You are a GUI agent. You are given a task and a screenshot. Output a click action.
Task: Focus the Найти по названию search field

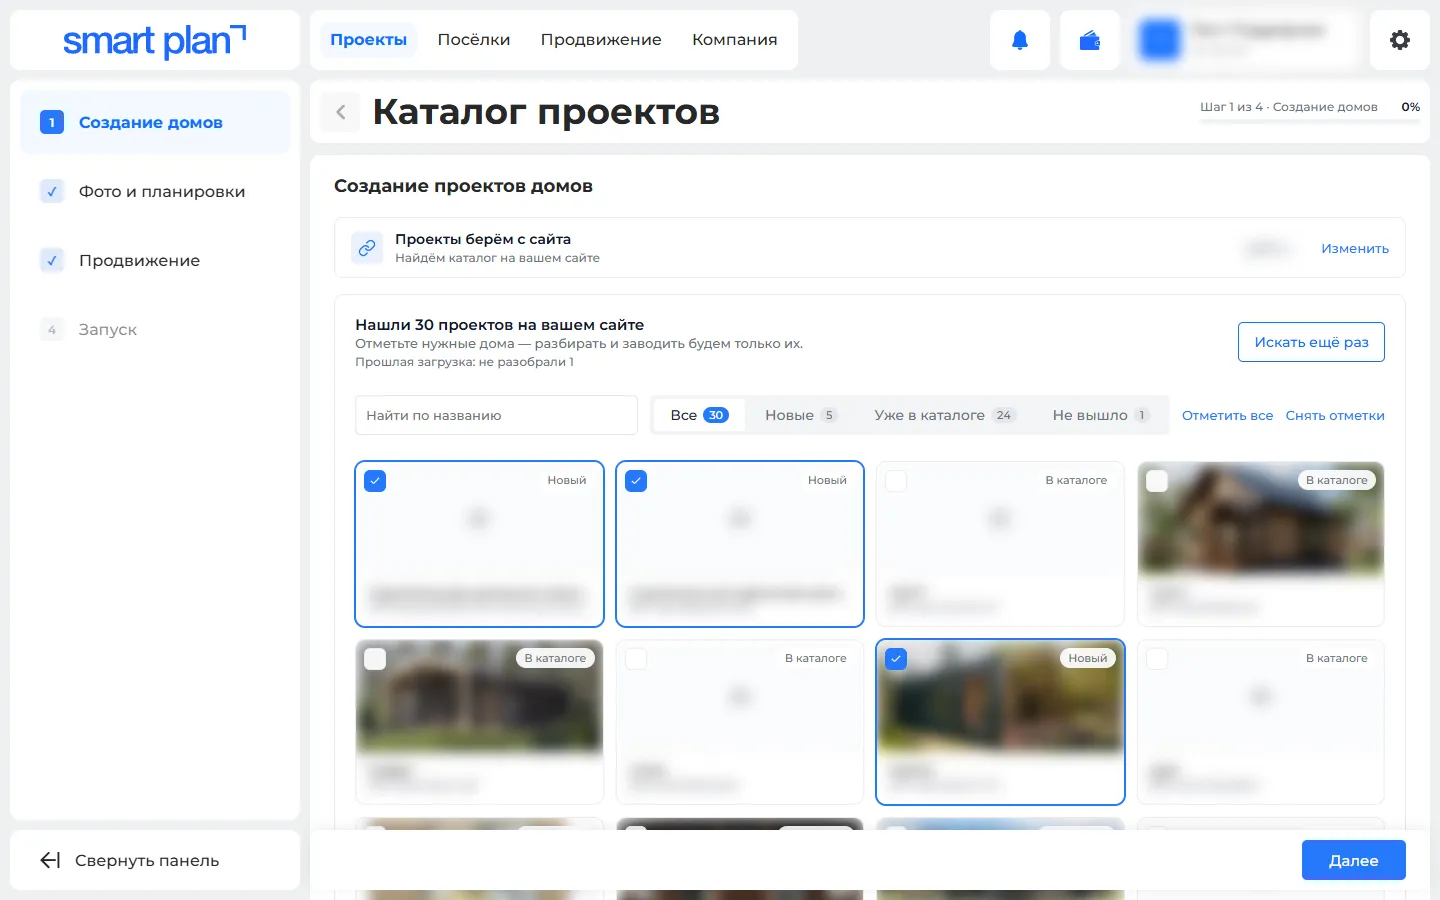(x=496, y=415)
